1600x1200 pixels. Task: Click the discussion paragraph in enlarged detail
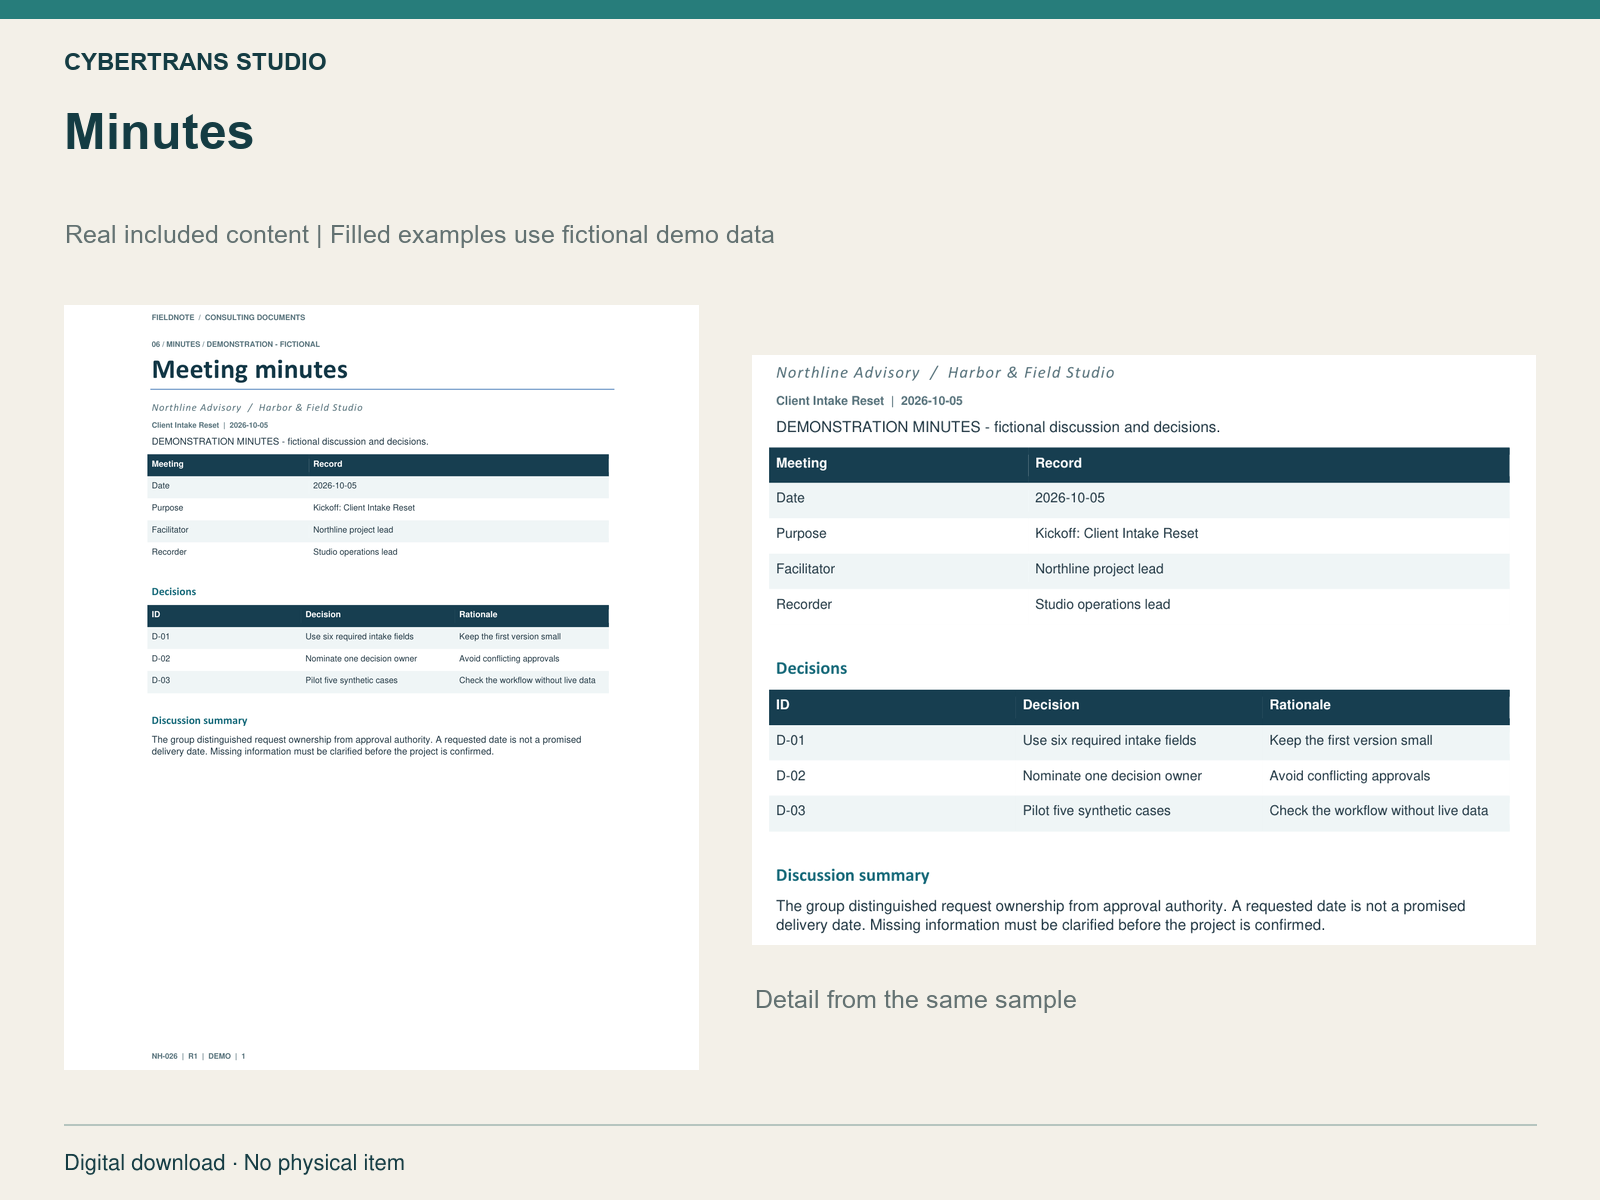click(x=1121, y=916)
